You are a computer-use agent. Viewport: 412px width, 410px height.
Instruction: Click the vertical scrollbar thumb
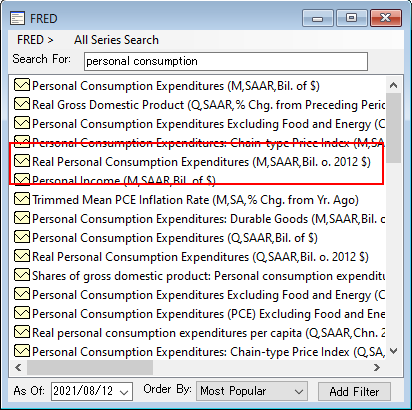(393, 128)
